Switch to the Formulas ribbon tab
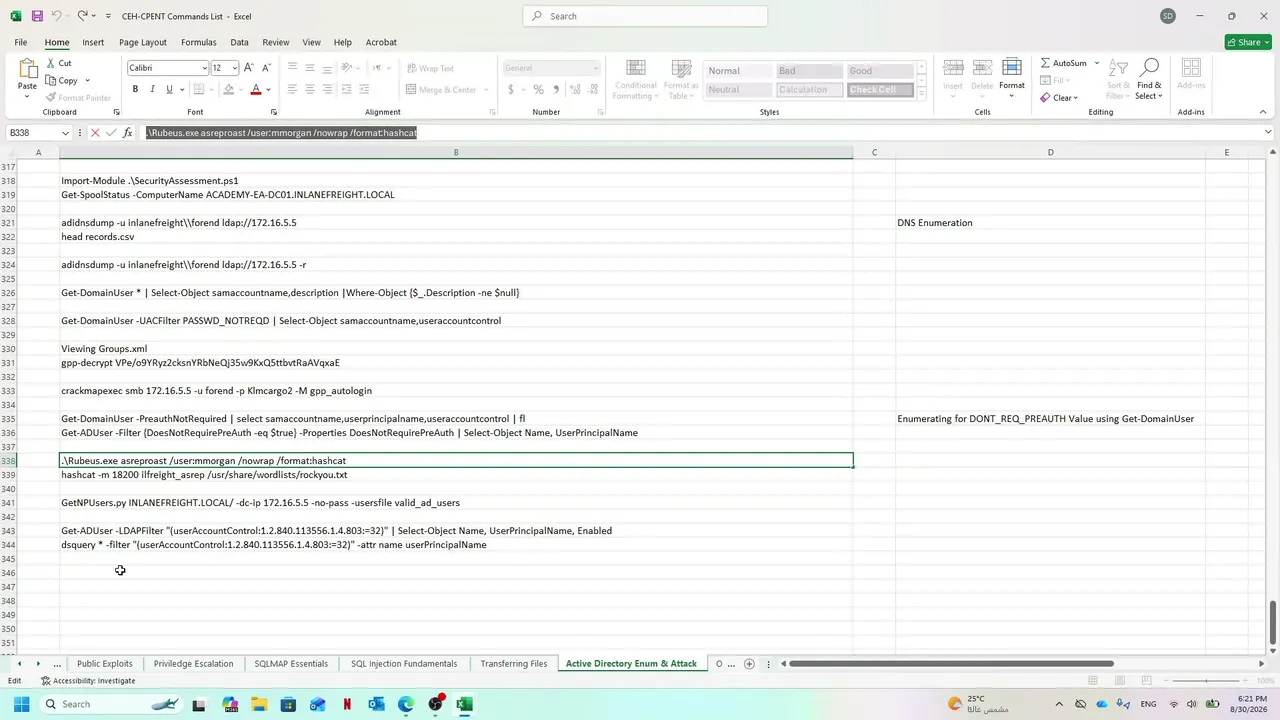1280x720 pixels. click(199, 42)
